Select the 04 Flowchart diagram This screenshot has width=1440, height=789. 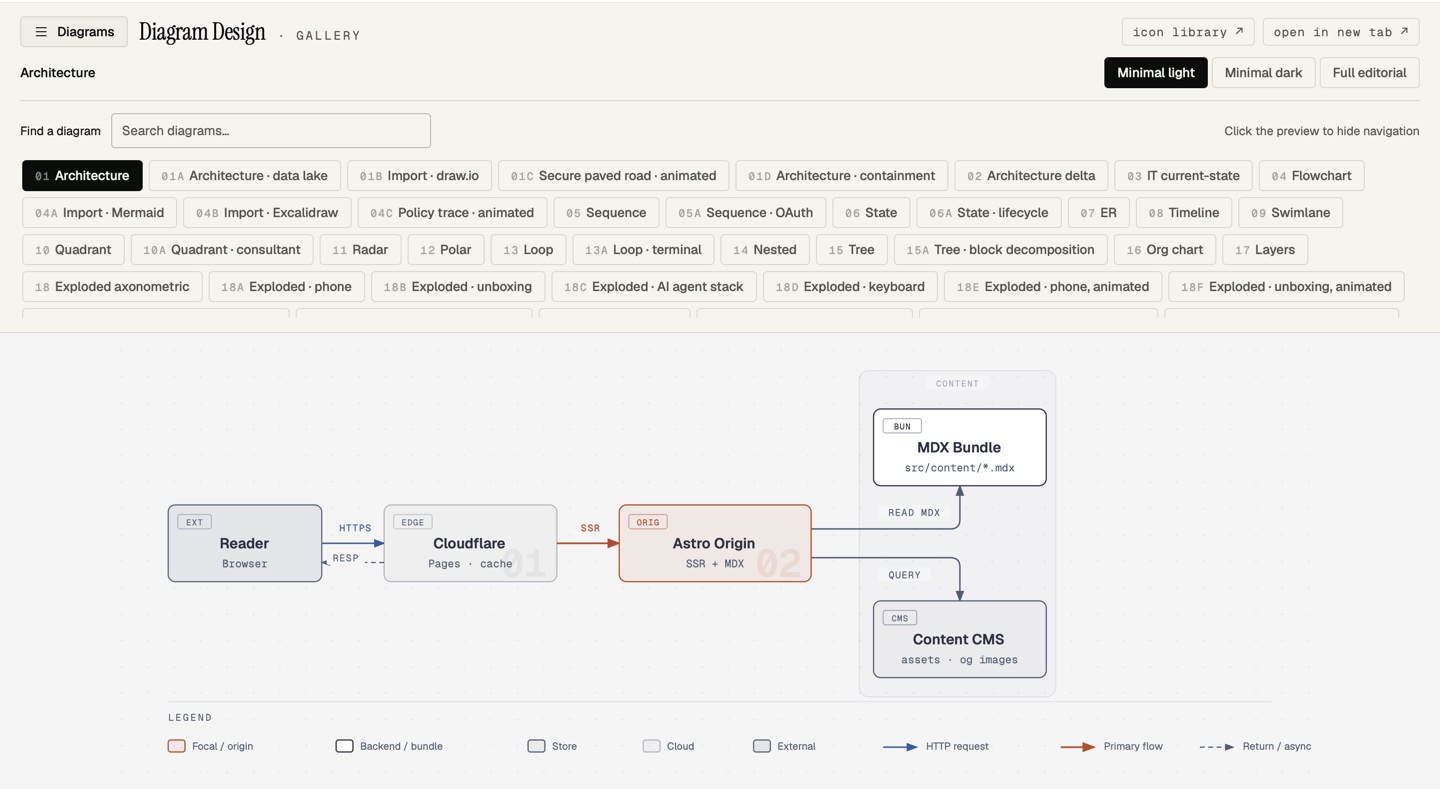pos(1312,176)
